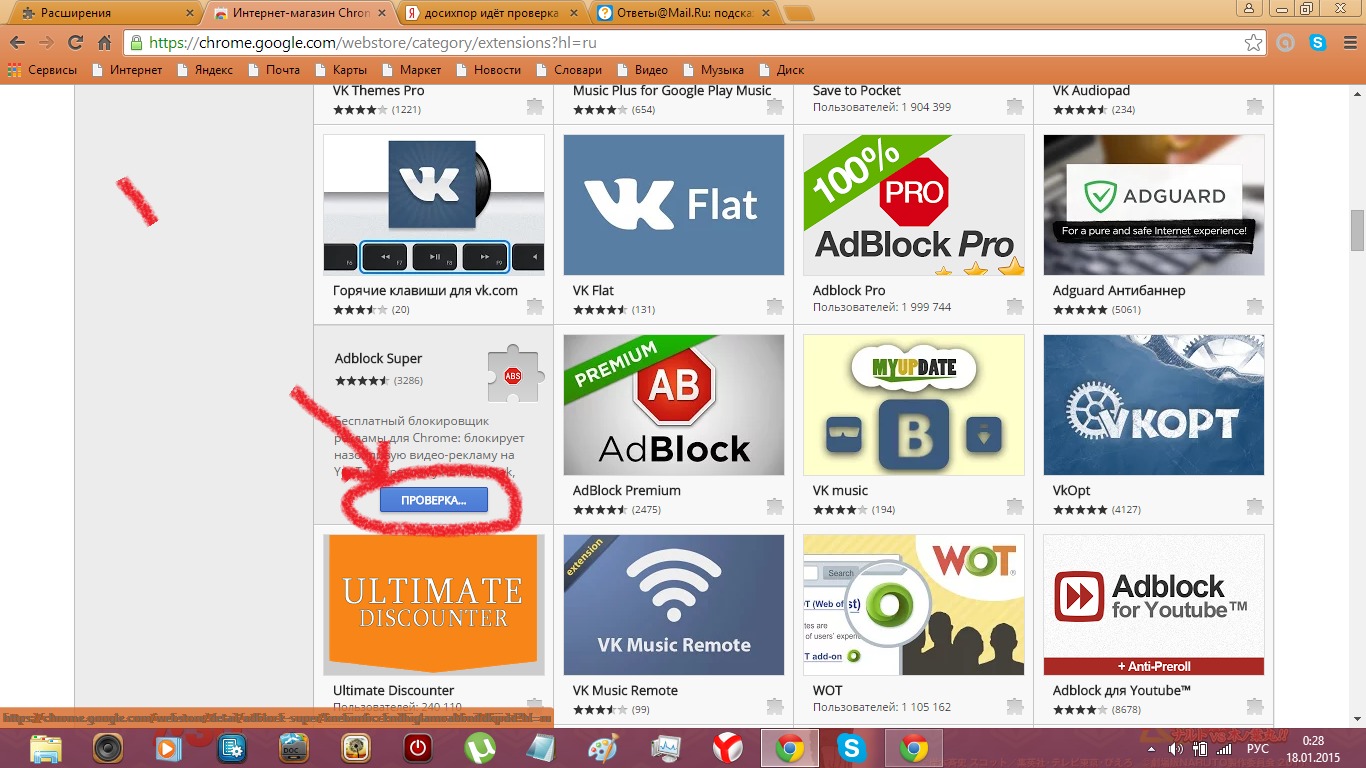This screenshot has width=1366, height=768.
Task: Open the Диск bookmark
Action: (780, 70)
